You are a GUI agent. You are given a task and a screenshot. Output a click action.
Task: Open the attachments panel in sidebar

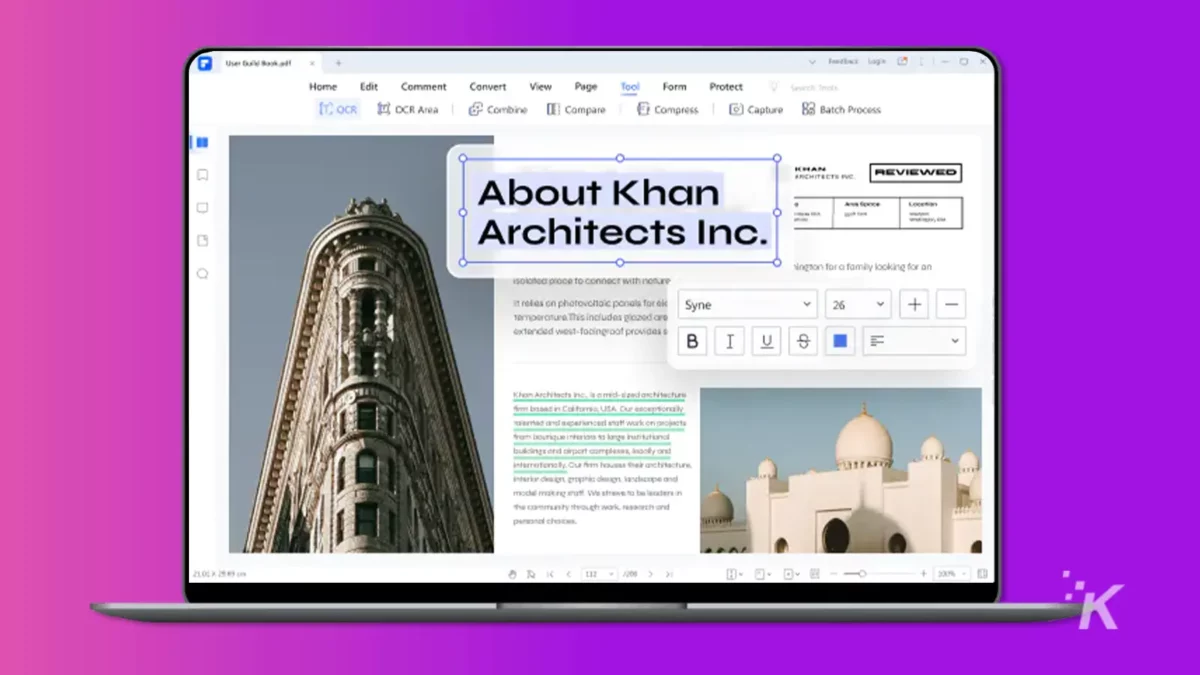(x=202, y=241)
